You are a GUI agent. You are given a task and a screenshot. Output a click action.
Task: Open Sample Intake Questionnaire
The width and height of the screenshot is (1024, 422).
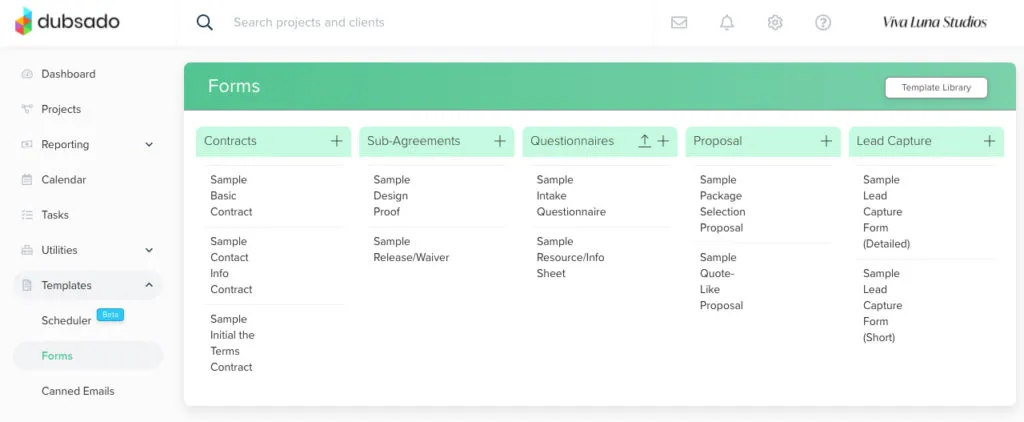tap(570, 196)
